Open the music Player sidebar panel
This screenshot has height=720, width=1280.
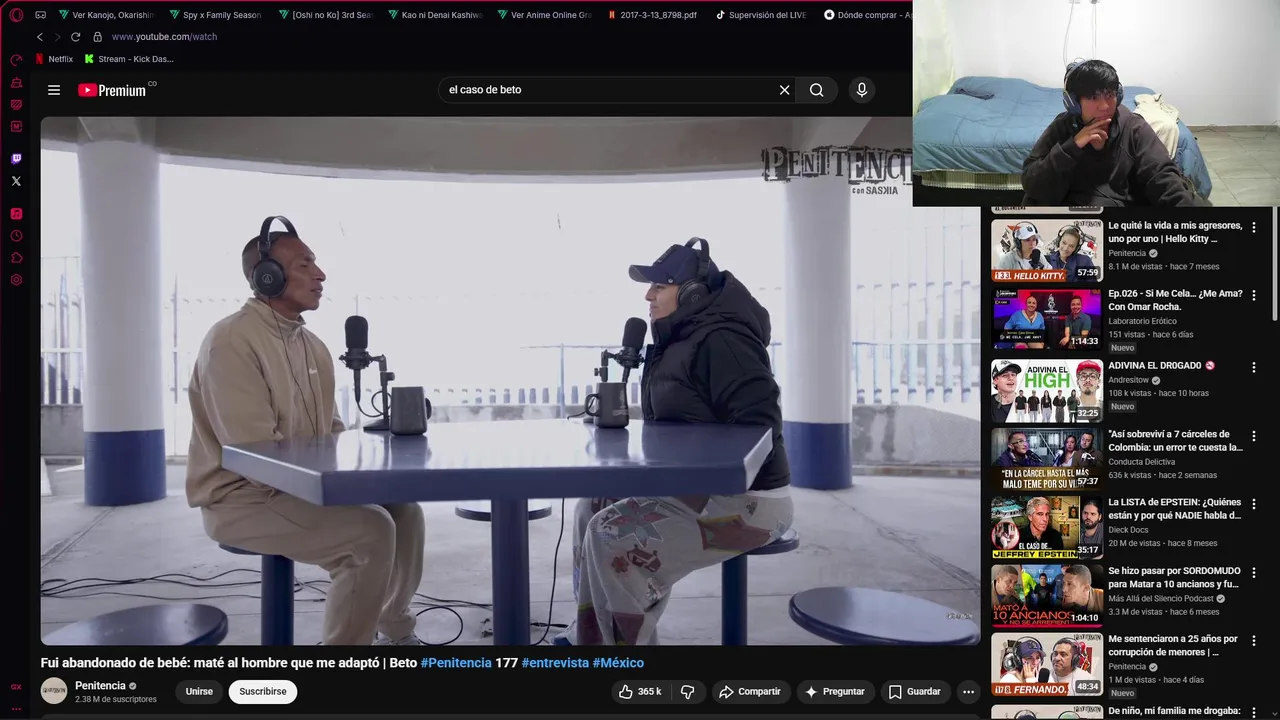[x=16, y=214]
